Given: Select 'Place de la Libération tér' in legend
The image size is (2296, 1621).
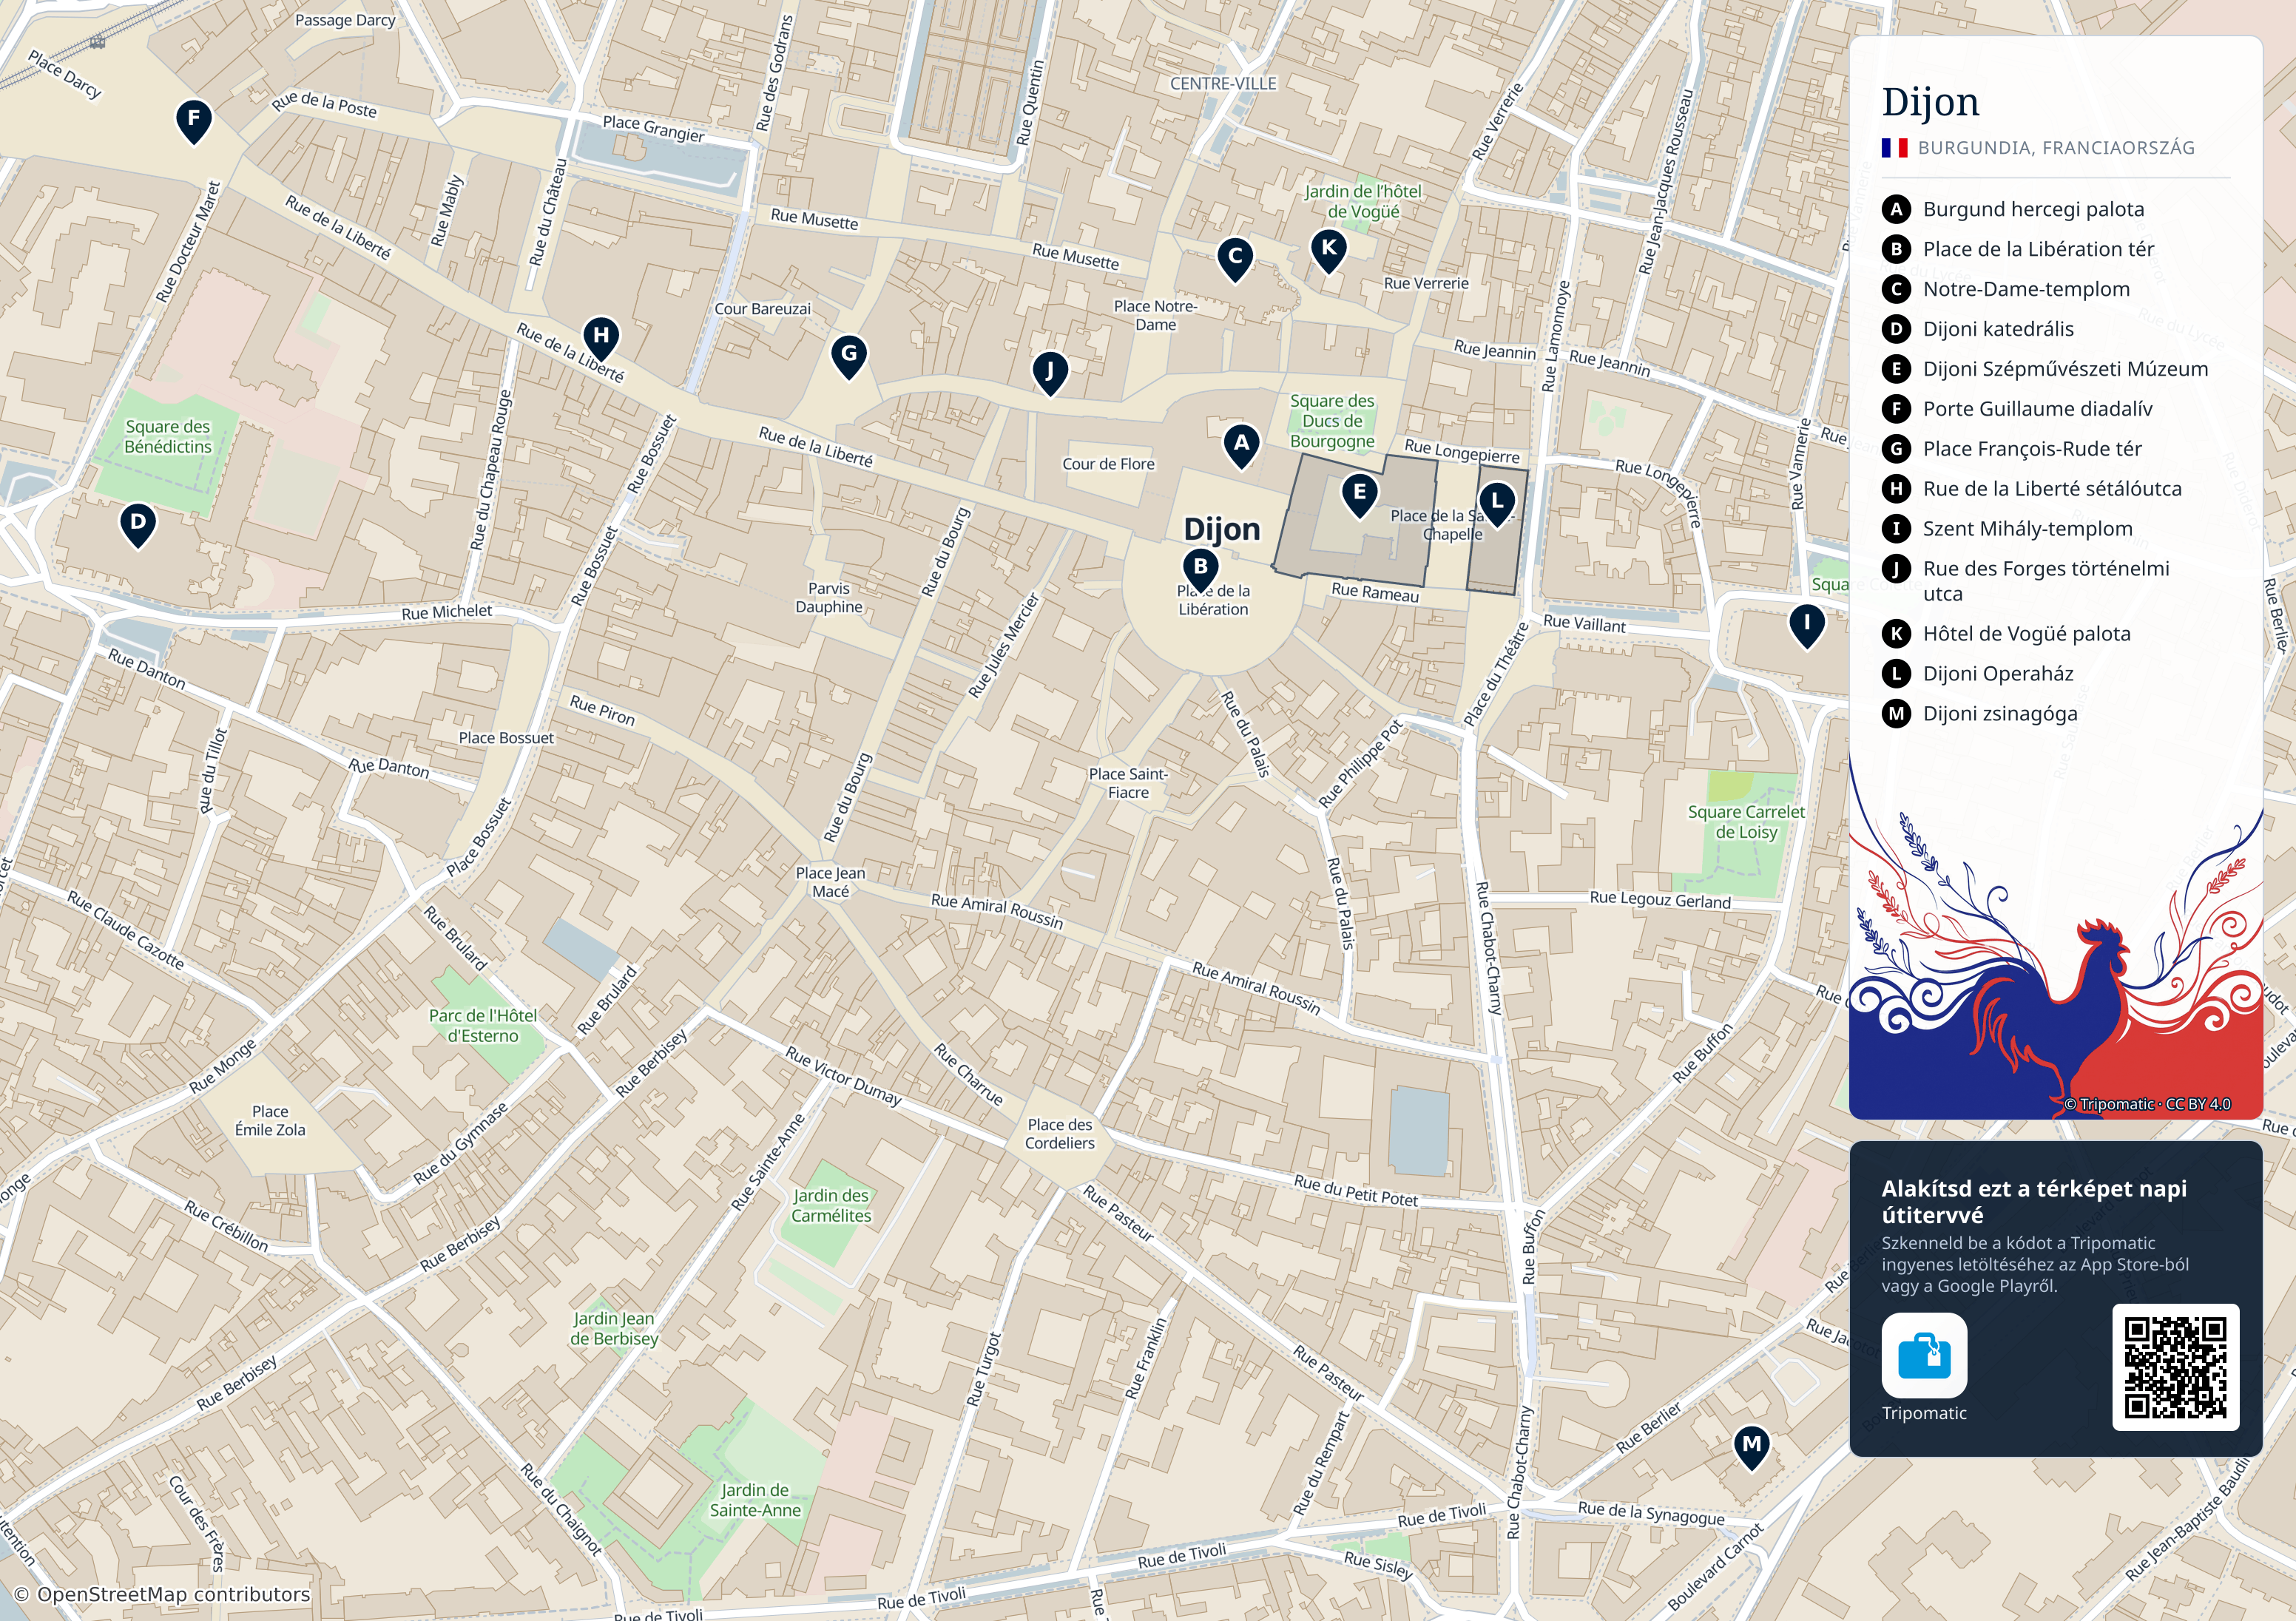Looking at the screenshot, I should 2038,249.
